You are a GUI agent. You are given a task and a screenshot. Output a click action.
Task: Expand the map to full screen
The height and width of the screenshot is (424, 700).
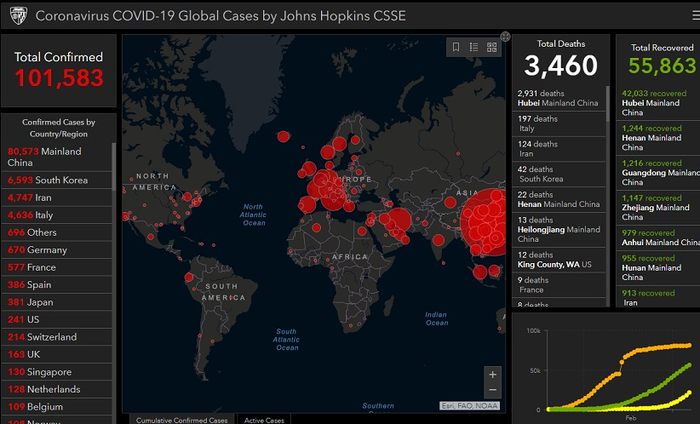point(505,37)
